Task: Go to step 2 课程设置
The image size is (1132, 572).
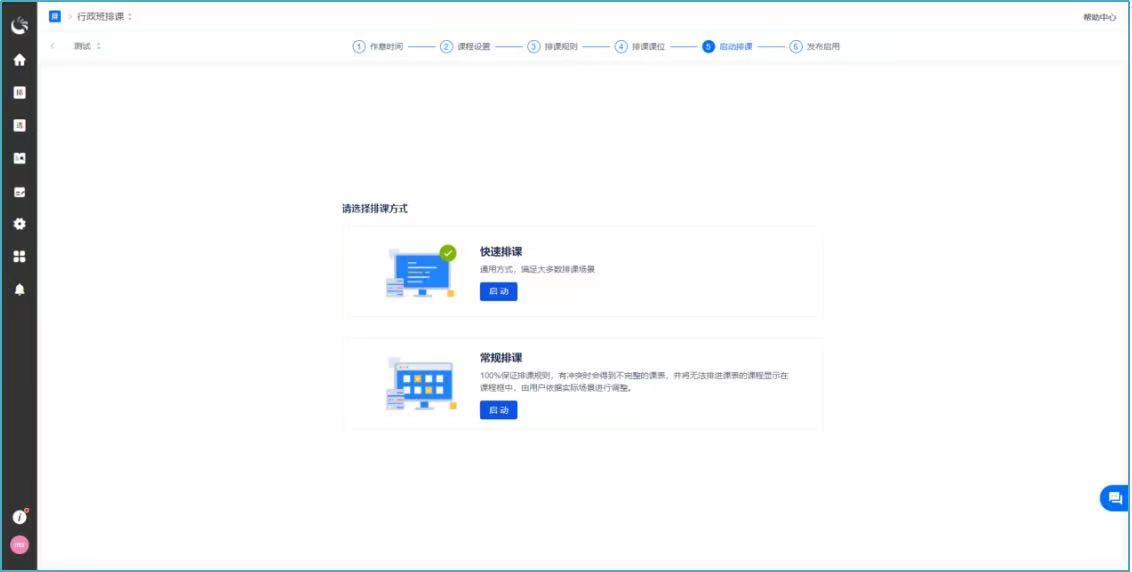Action: 466,47
